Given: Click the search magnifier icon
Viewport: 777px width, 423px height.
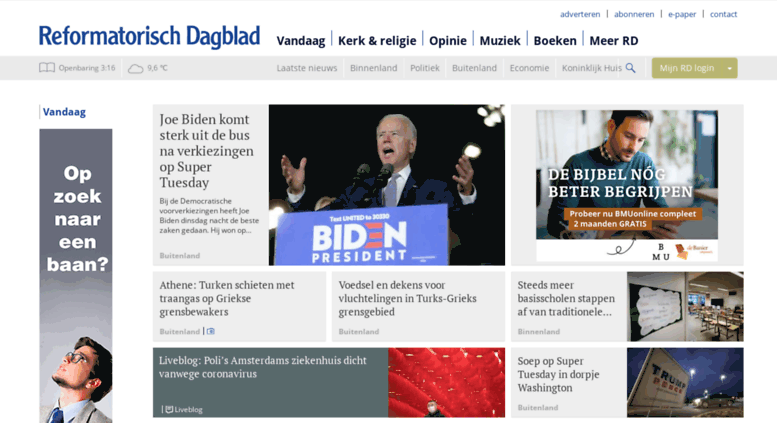Looking at the screenshot, I should tap(630, 68).
